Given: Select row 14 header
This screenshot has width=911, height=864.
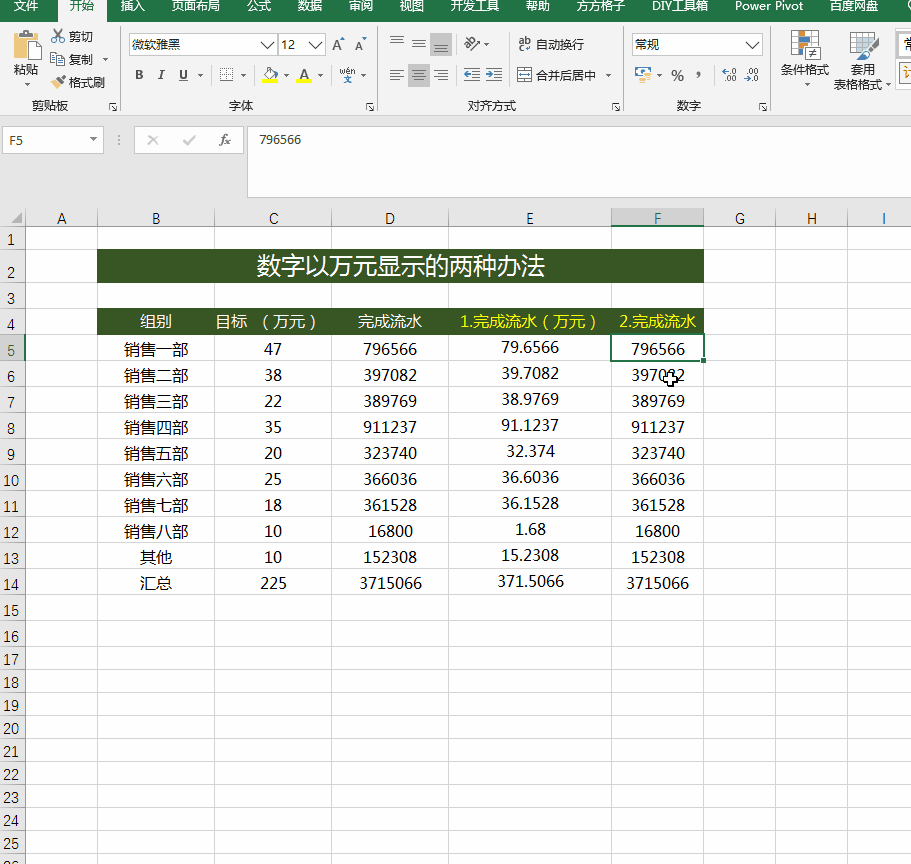Looking at the screenshot, I should (x=12, y=583).
